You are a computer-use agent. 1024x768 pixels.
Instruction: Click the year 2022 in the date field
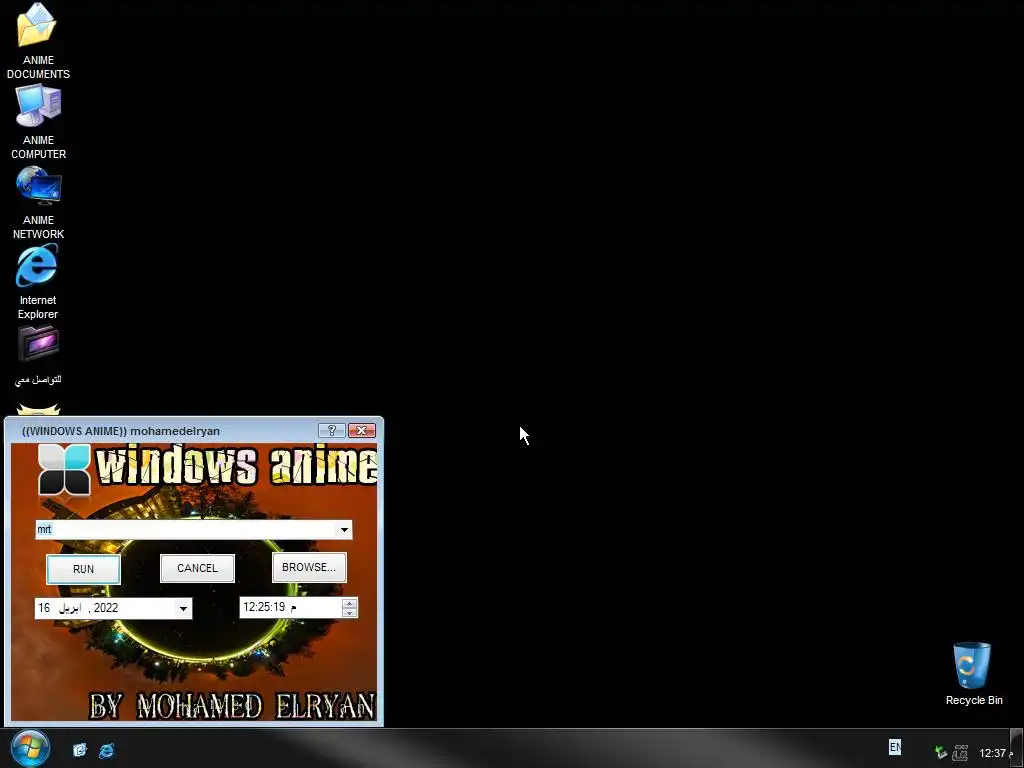[106, 608]
